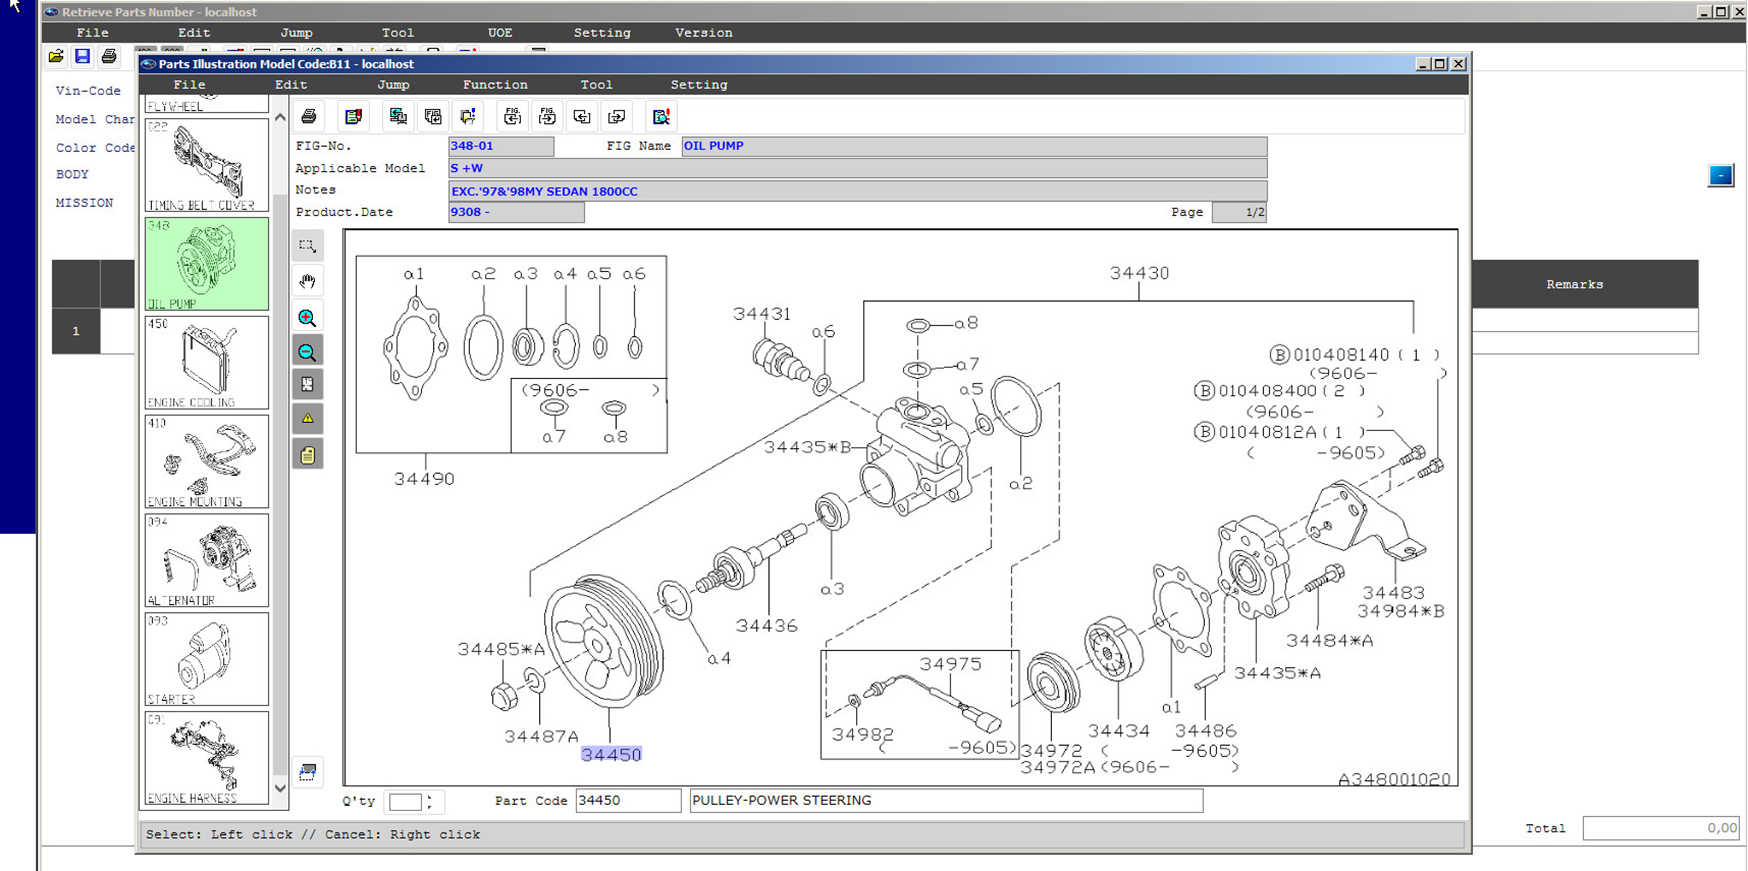
Task: Click the zoom out magnifier tool
Action: click(x=307, y=352)
